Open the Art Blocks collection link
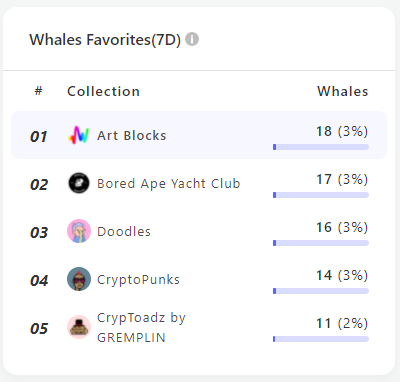Image resolution: width=400 pixels, height=382 pixels. [132, 136]
